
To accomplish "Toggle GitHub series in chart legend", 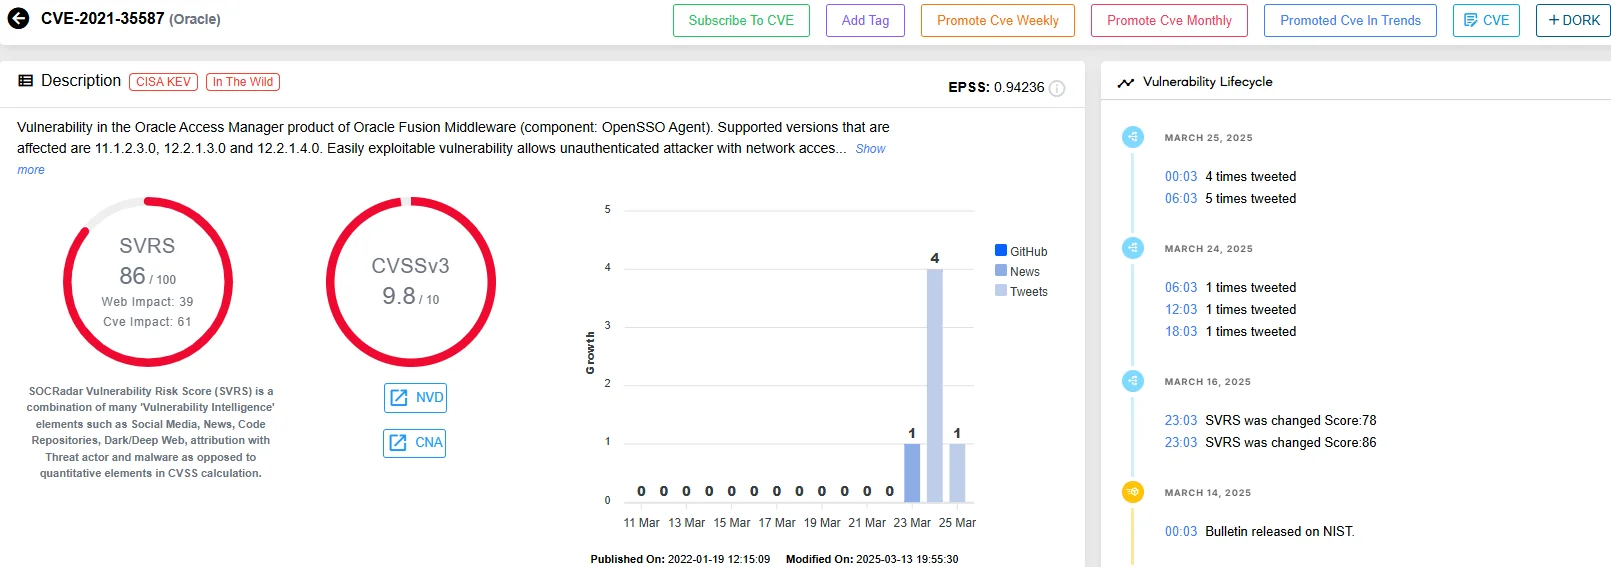I will (1021, 251).
